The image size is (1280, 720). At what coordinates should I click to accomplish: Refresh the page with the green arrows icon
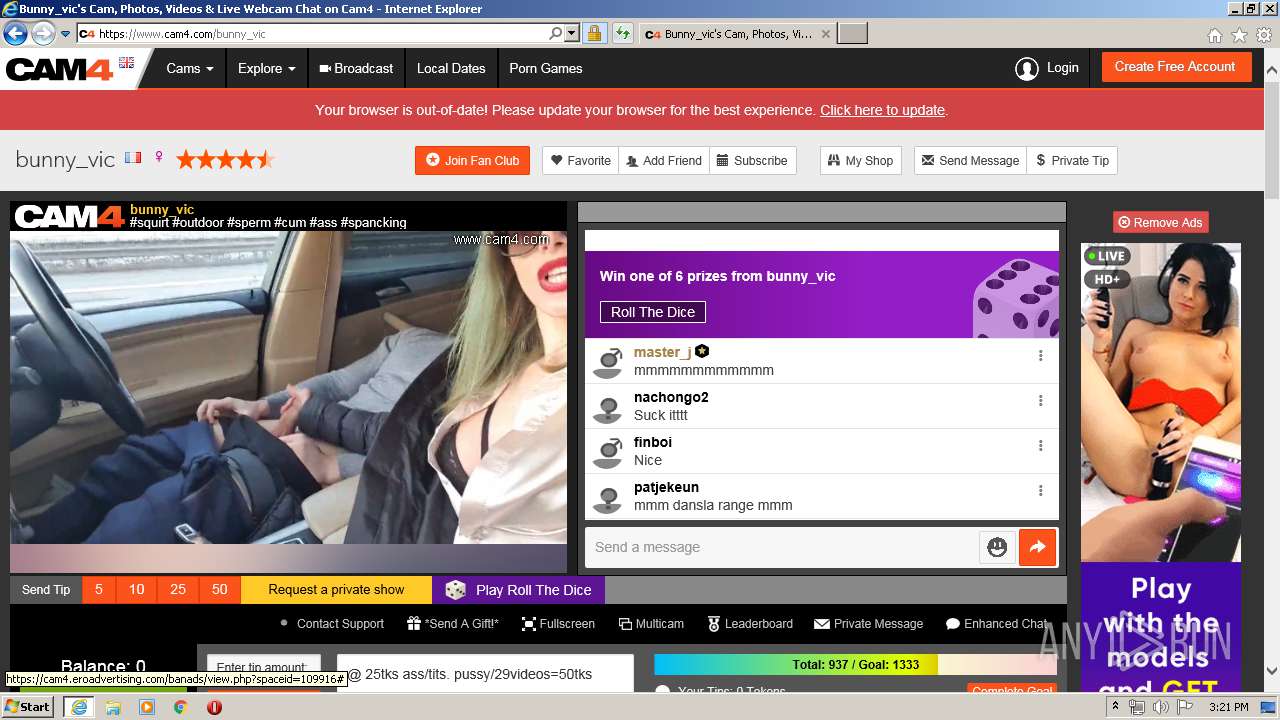[622, 33]
